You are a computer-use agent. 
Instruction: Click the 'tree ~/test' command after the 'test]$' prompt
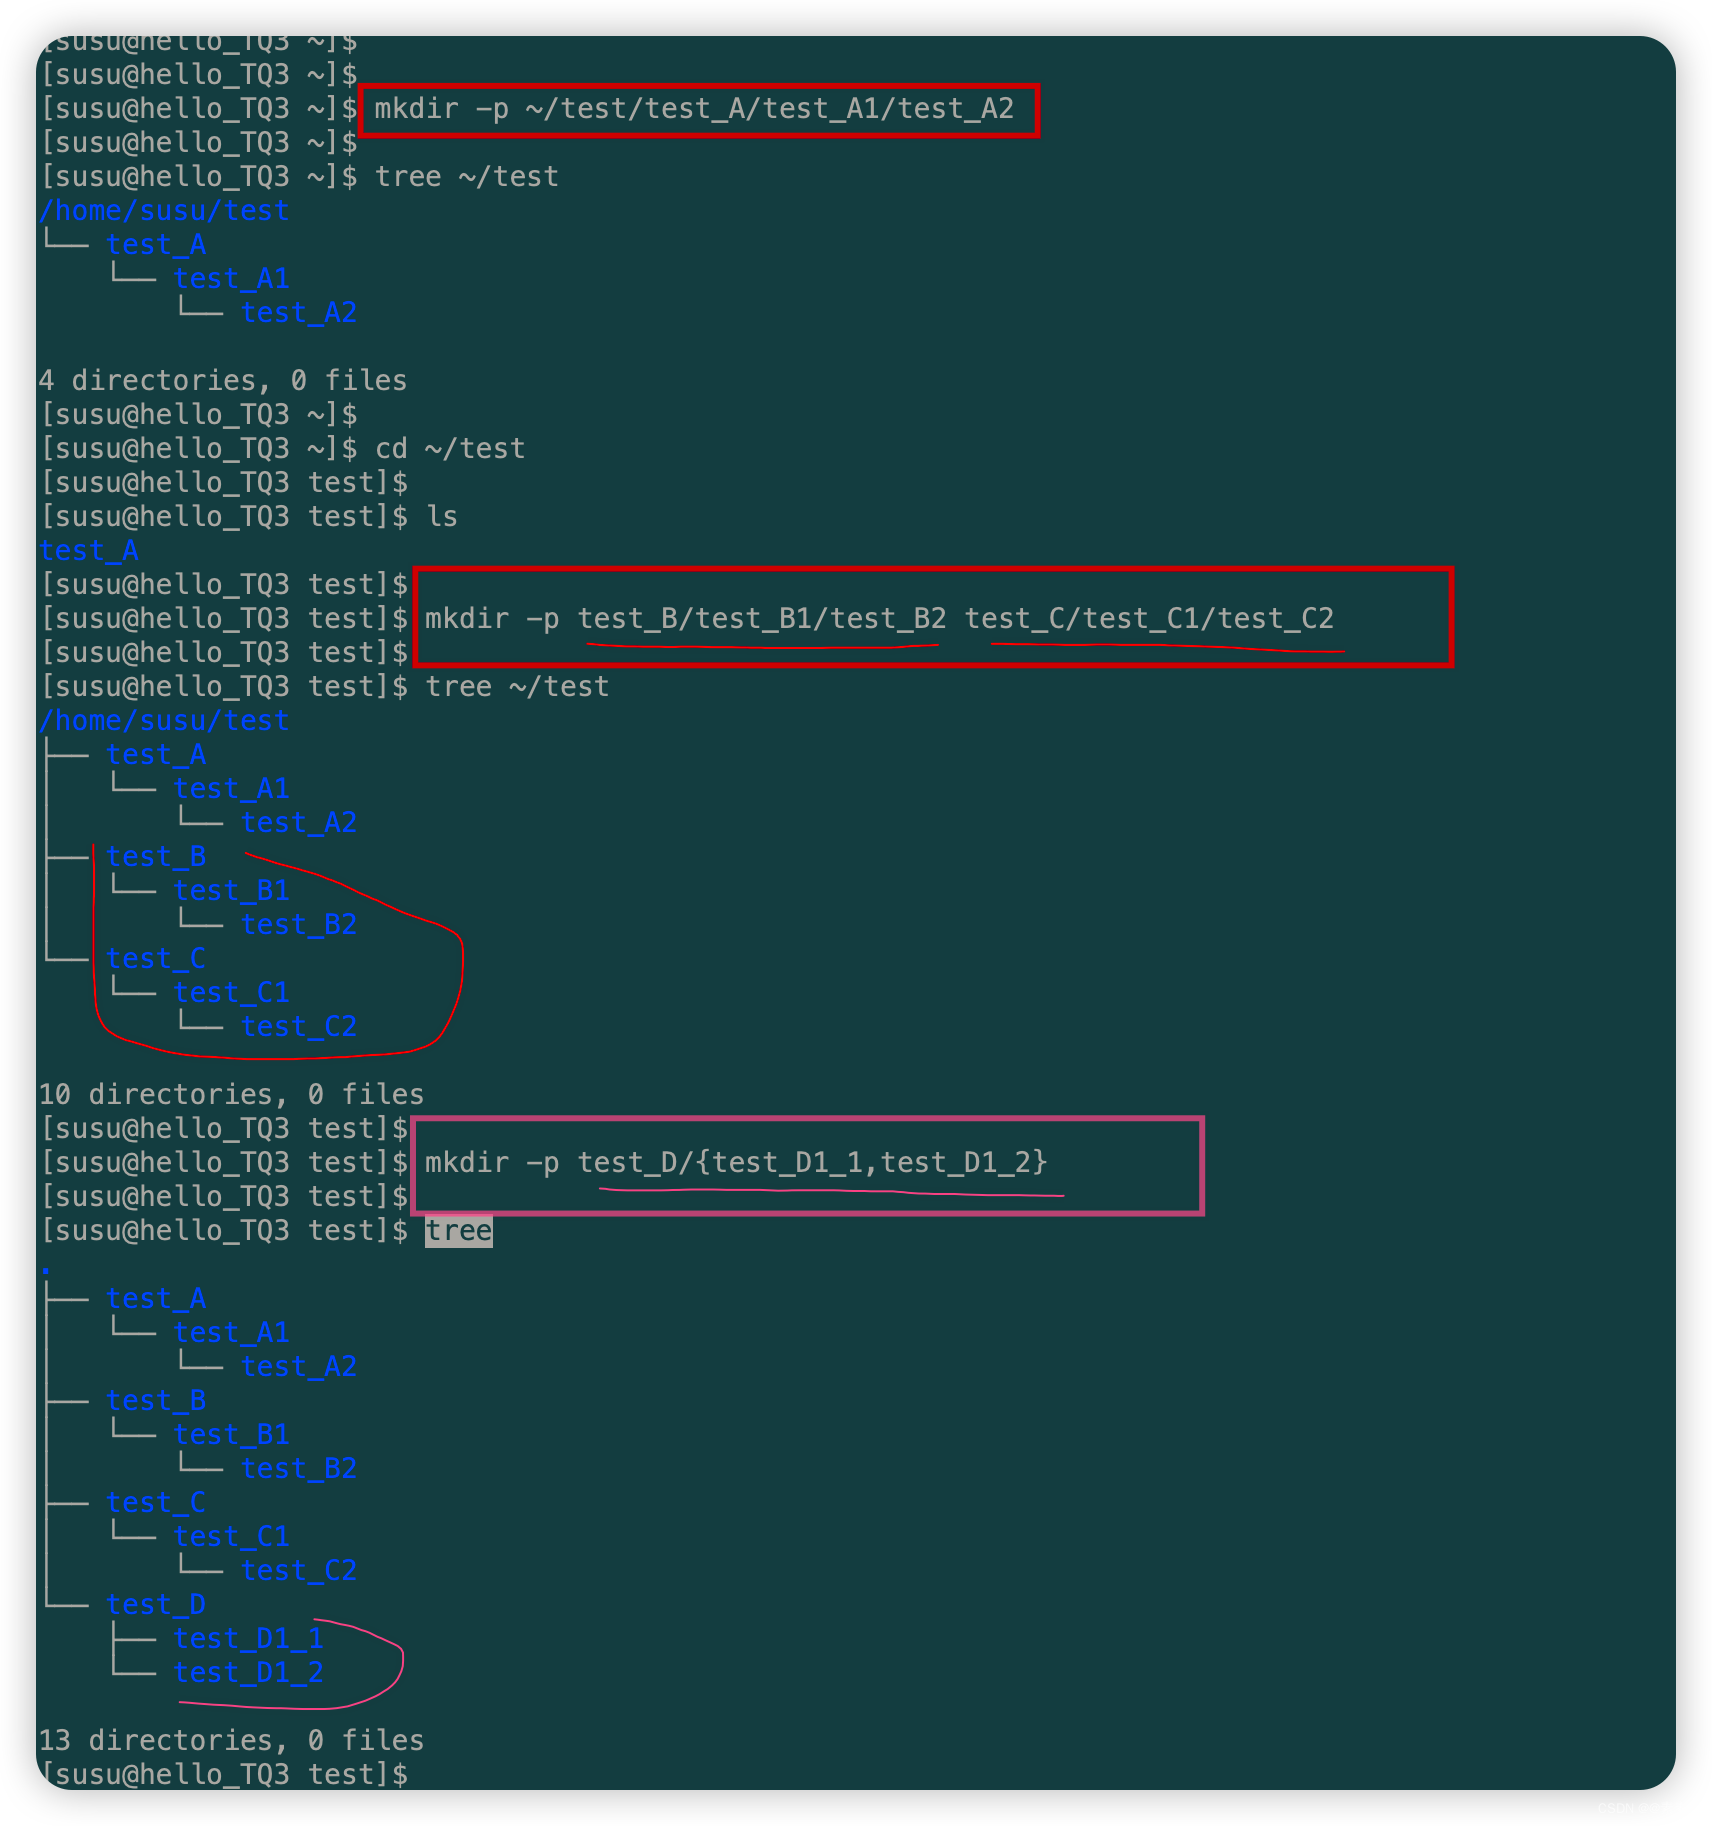point(518,687)
